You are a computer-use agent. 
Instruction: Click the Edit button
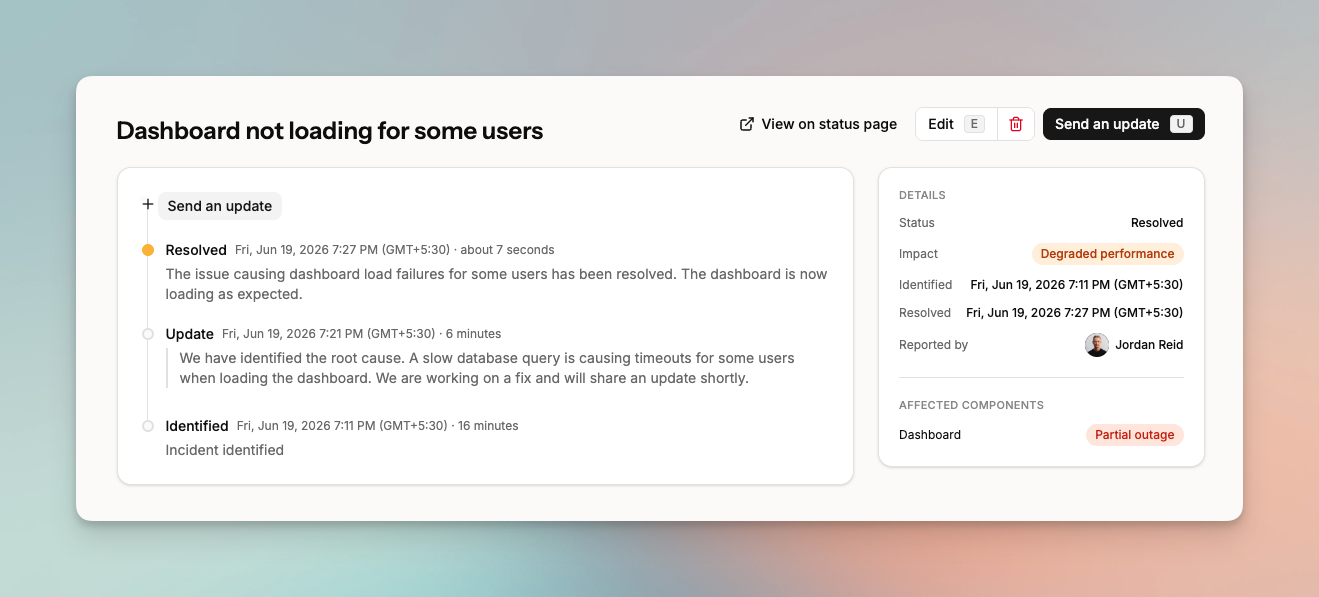pyautogui.click(x=956, y=124)
